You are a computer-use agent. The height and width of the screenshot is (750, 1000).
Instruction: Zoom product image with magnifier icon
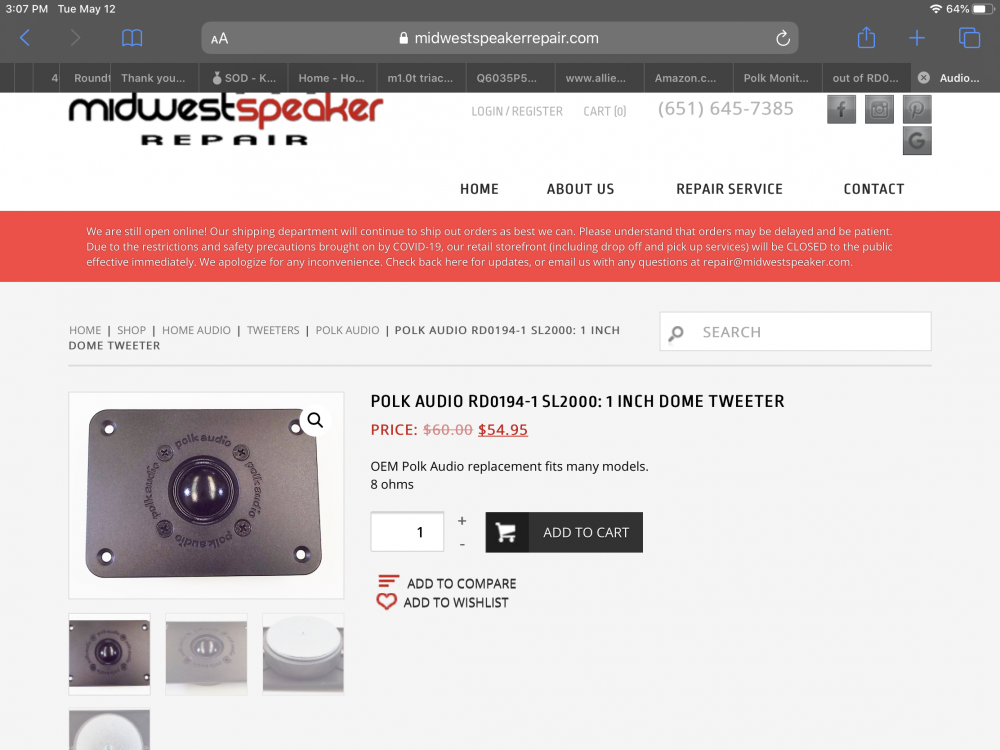point(315,420)
